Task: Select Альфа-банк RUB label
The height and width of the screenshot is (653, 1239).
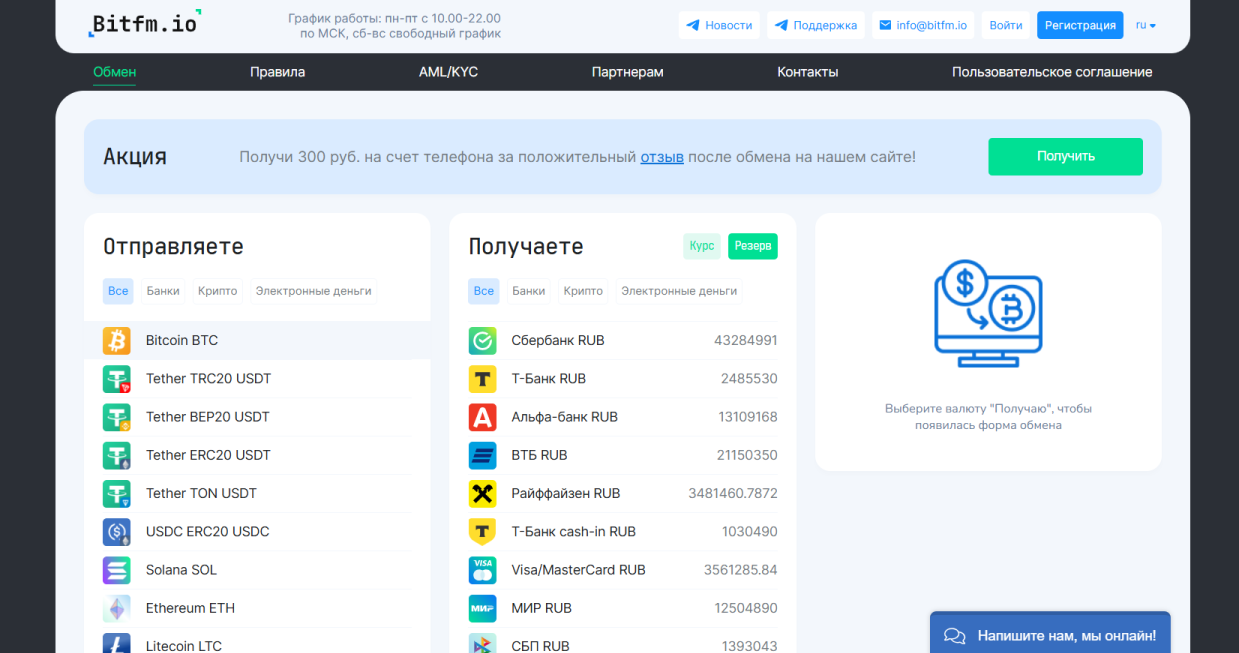Action: pyautogui.click(x=565, y=417)
